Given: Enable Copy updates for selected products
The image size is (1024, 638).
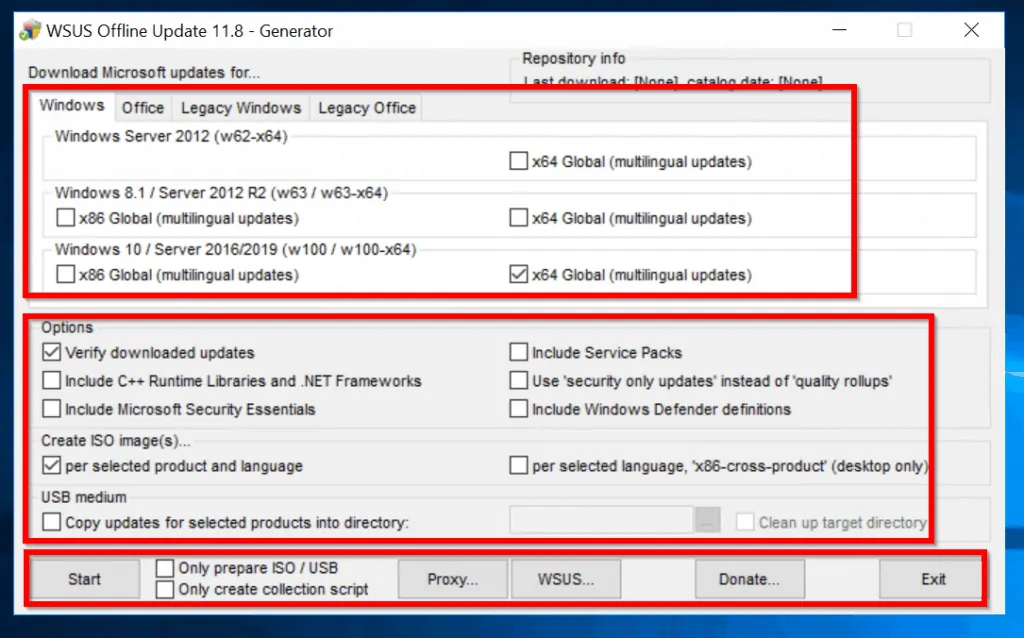Looking at the screenshot, I should (x=51, y=521).
